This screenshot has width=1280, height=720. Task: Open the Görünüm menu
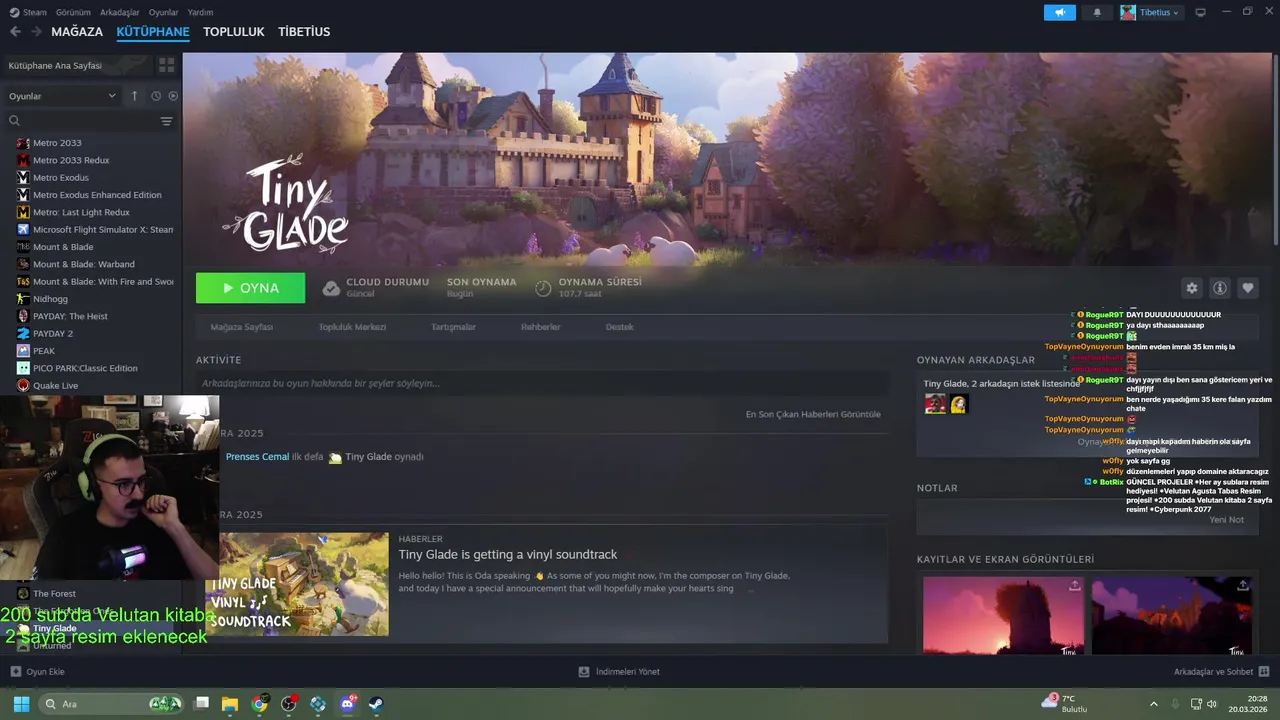73,12
